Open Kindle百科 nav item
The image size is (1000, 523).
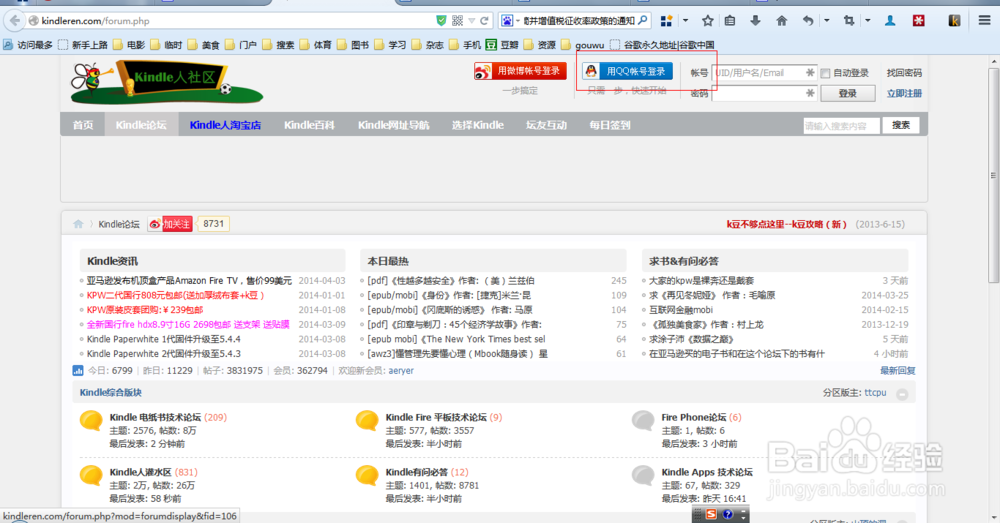pyautogui.click(x=309, y=125)
